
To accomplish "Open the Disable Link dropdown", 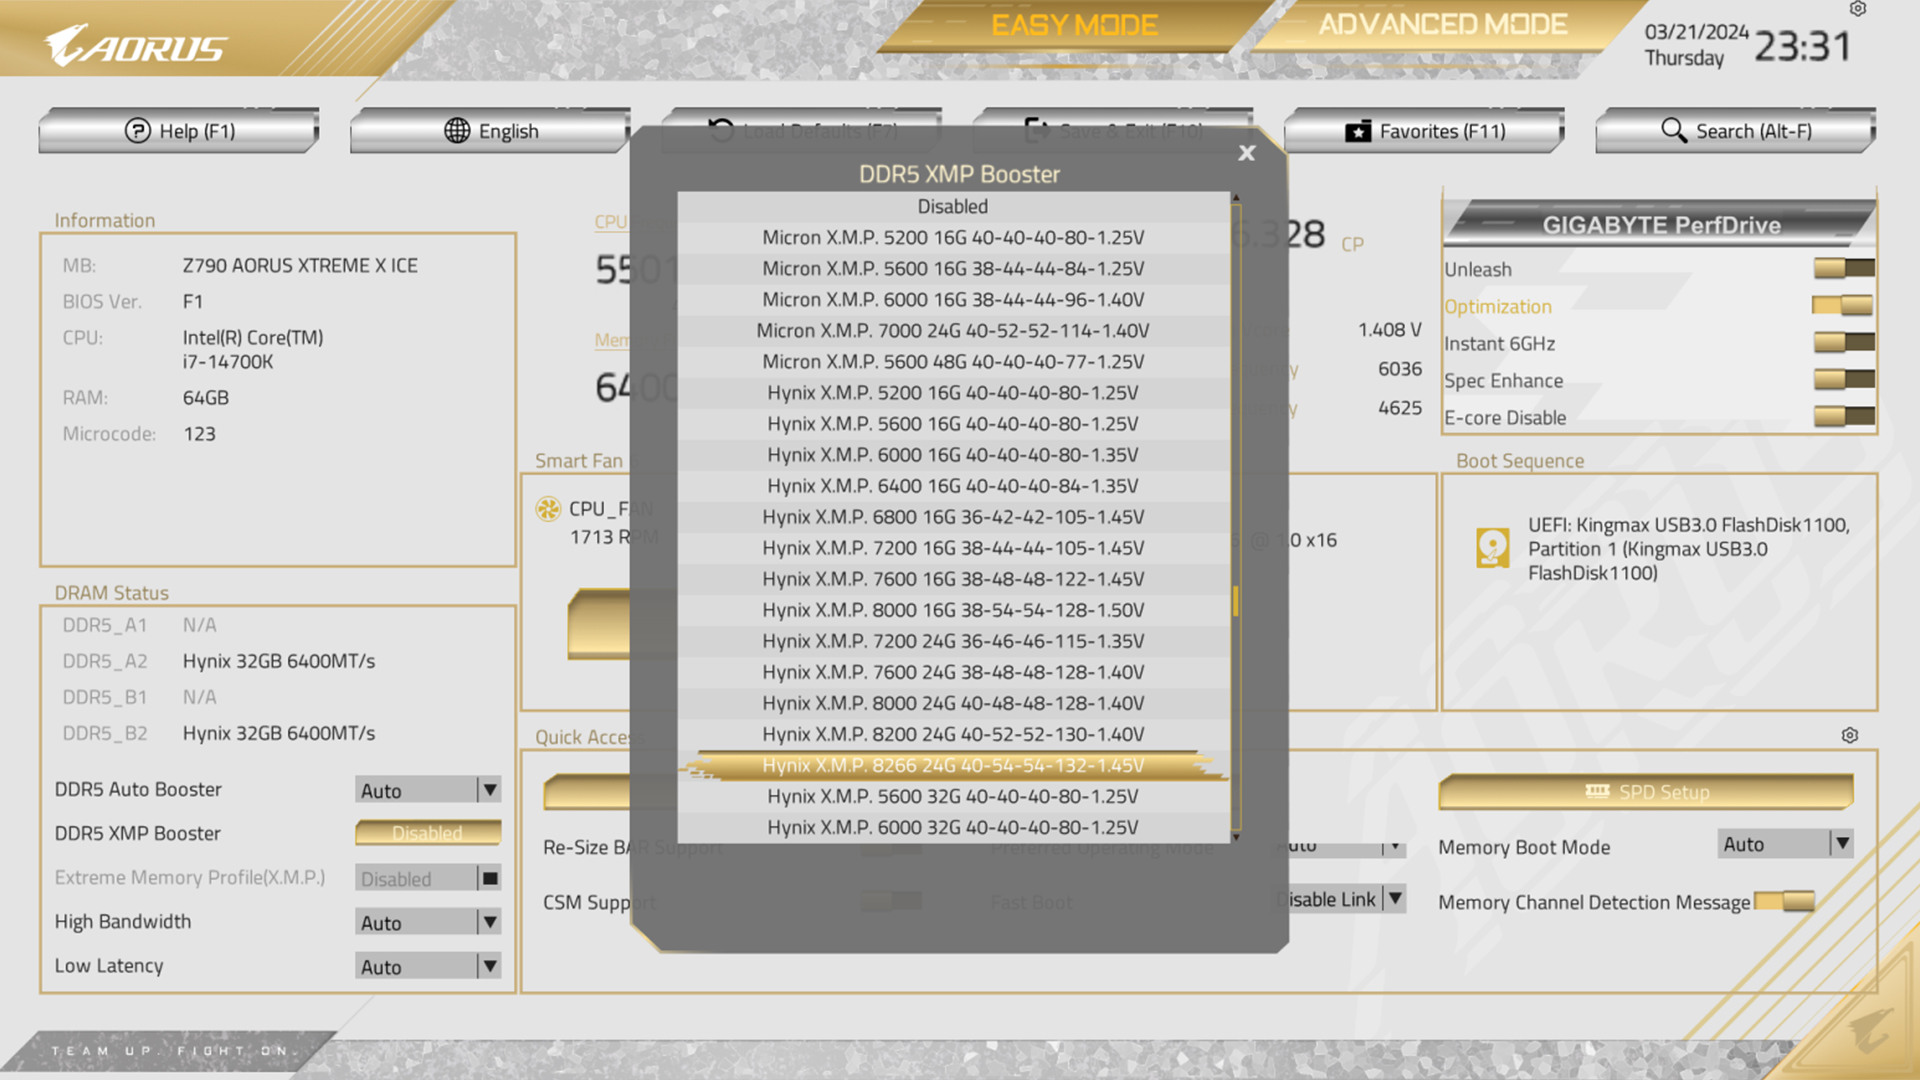I will coord(1341,899).
